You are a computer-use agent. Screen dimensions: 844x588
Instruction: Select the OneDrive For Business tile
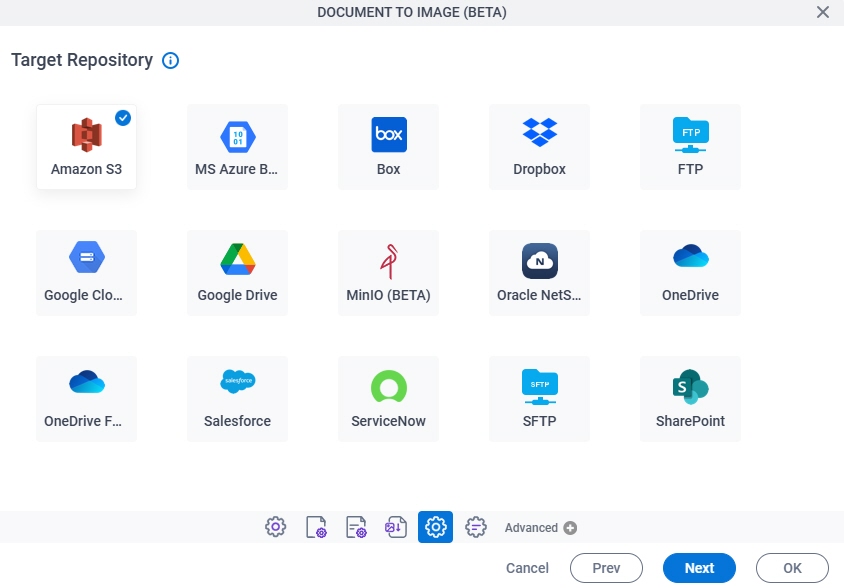tap(86, 398)
